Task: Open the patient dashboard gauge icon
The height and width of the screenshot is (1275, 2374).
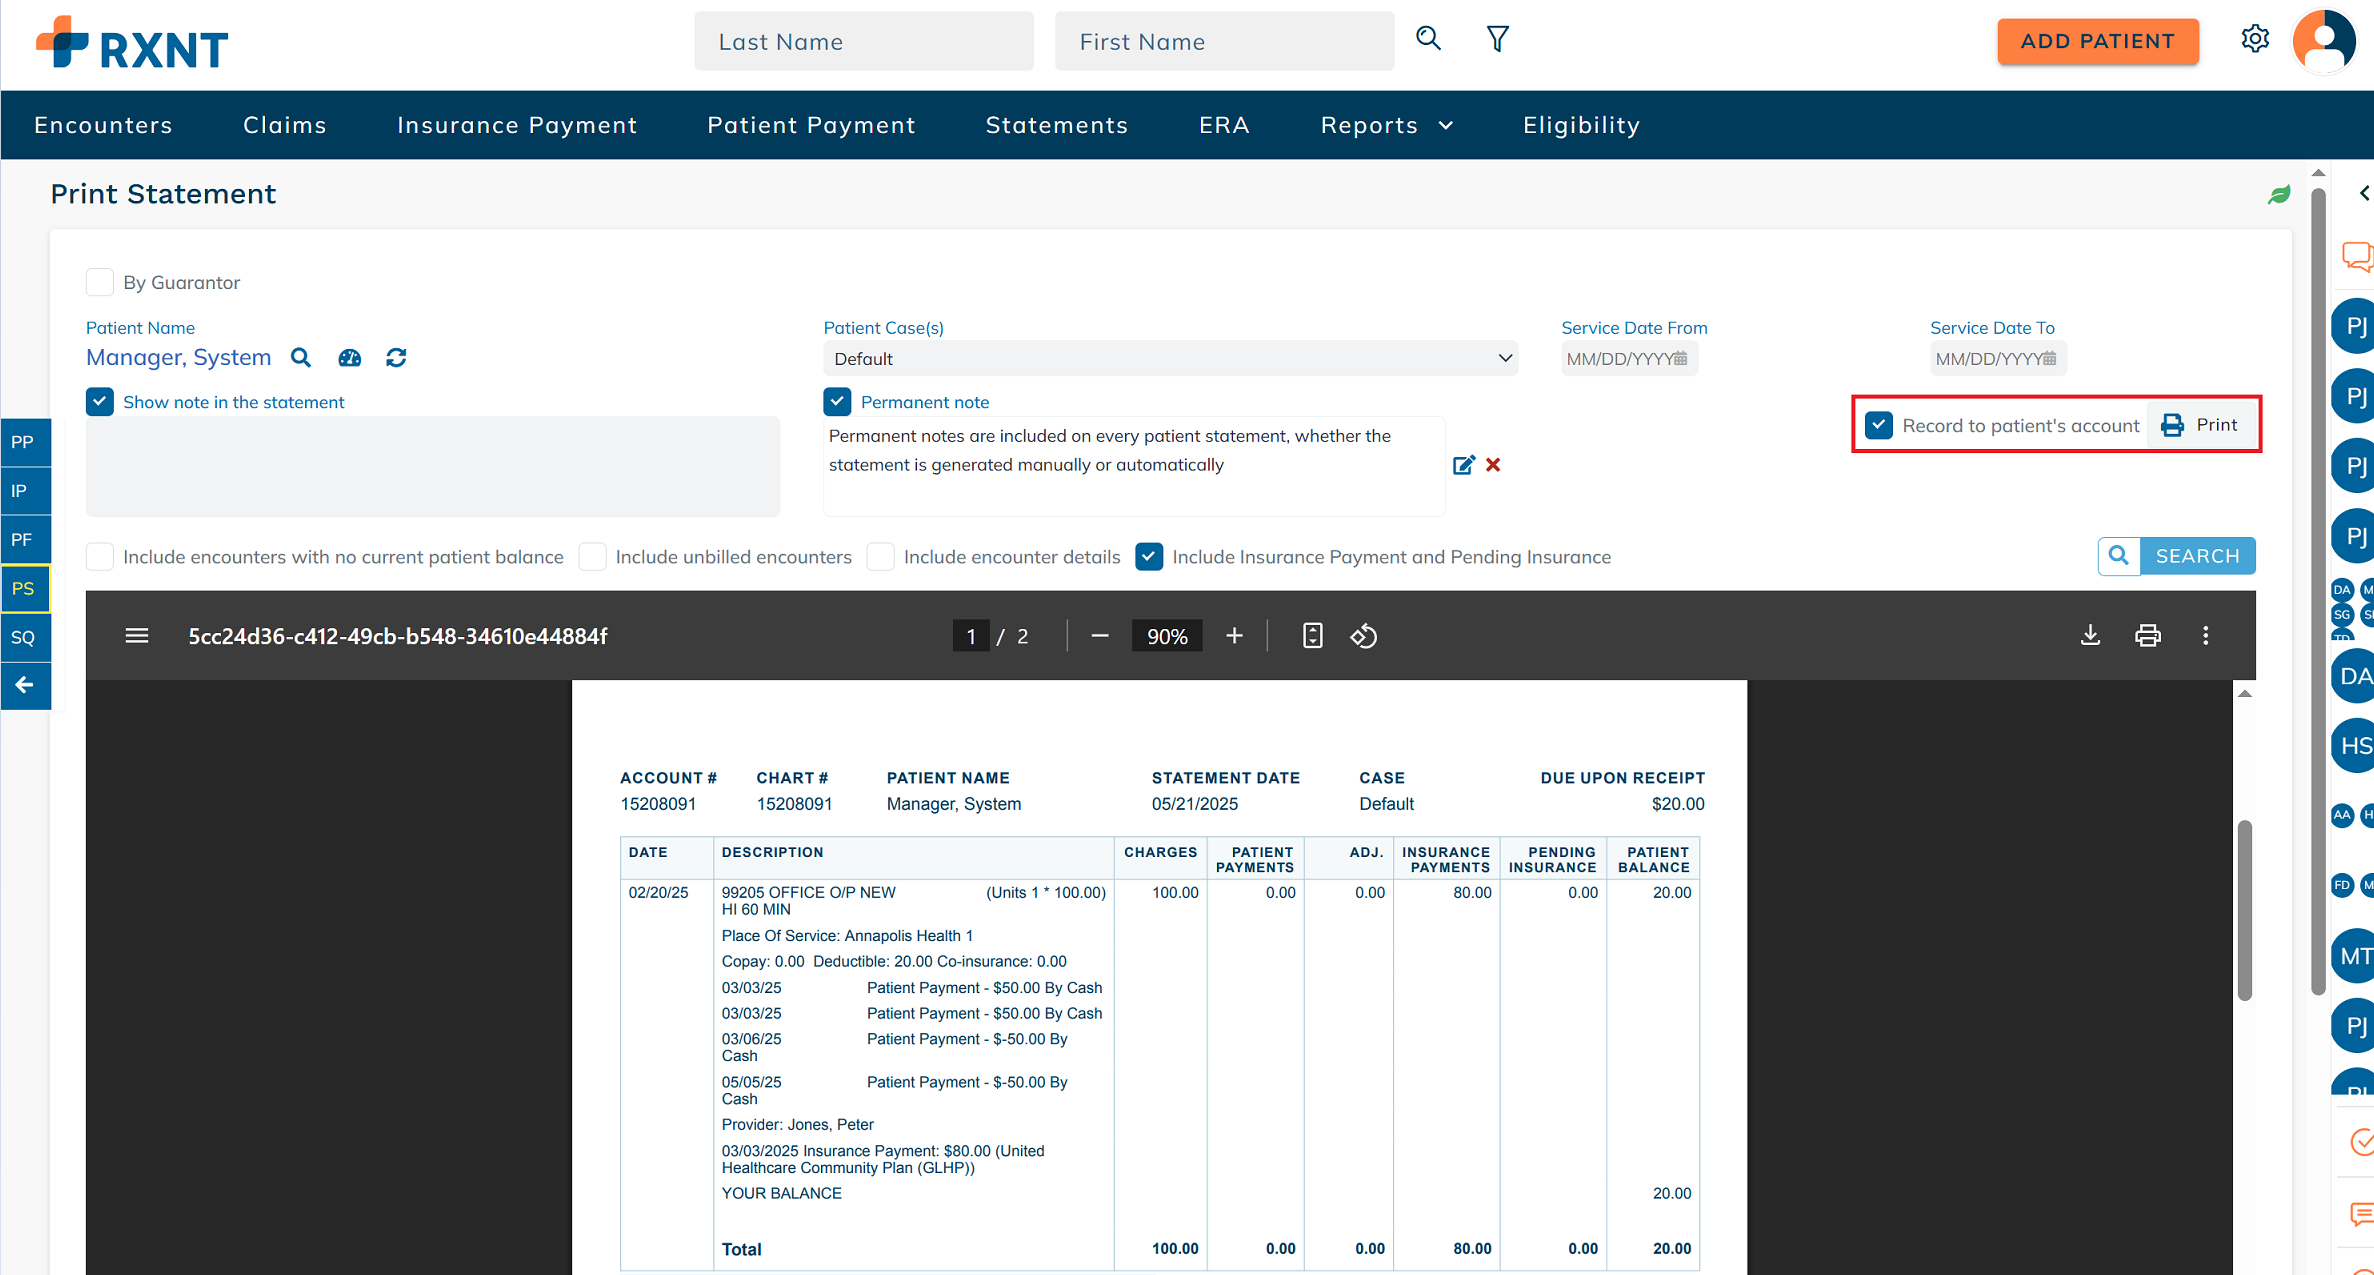Action: click(x=349, y=358)
